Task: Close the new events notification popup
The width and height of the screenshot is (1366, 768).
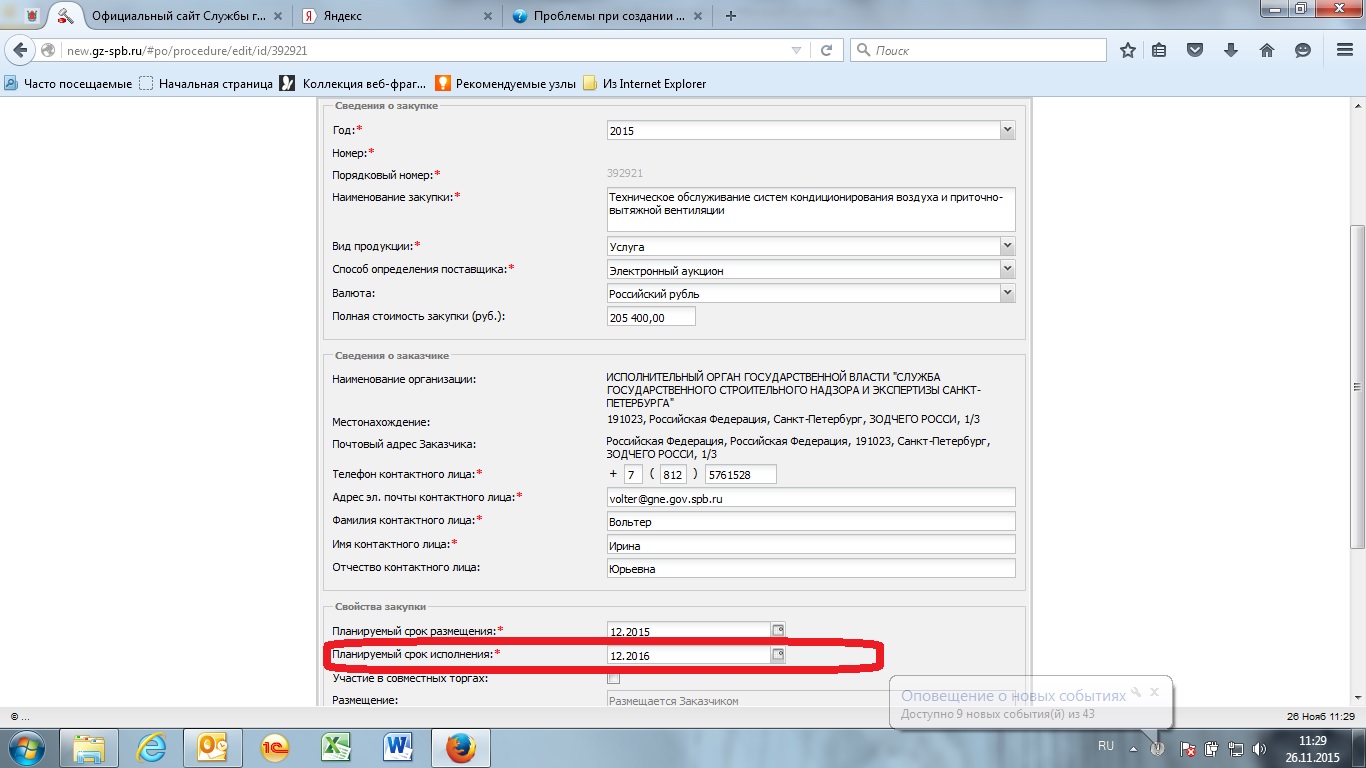Action: 1154,691
